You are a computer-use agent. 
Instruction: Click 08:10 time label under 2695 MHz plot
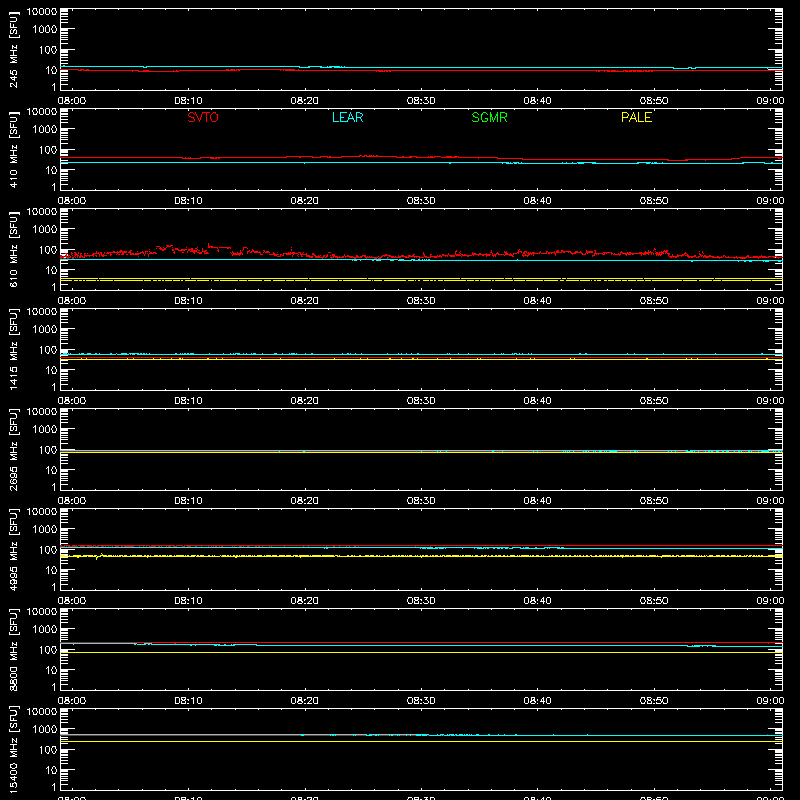coord(188,501)
